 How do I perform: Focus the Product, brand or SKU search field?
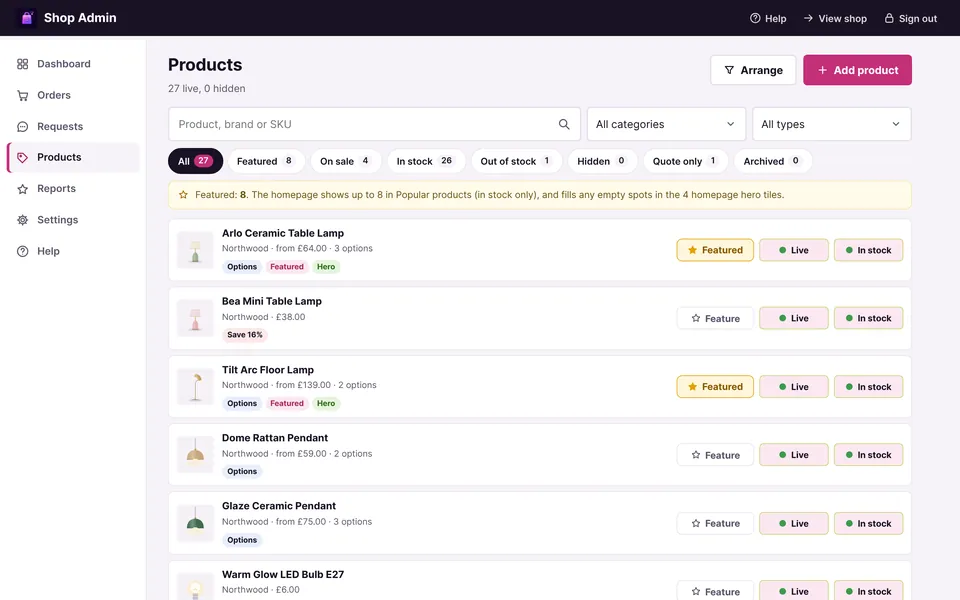374,124
